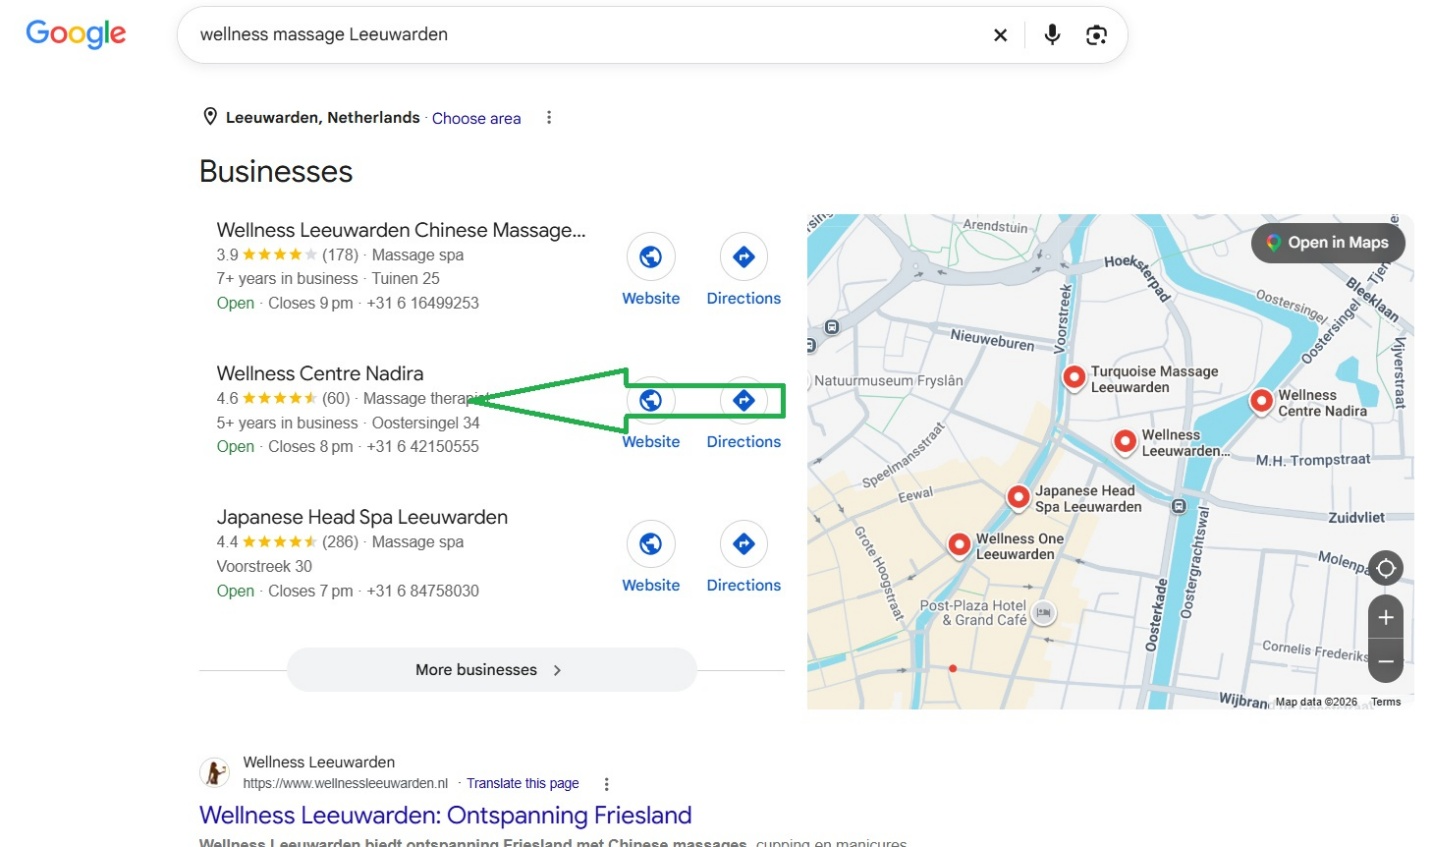Image resolution: width=1431 pixels, height=847 pixels.
Task: Click the phone number +31 6 84758030
Action: point(423,591)
